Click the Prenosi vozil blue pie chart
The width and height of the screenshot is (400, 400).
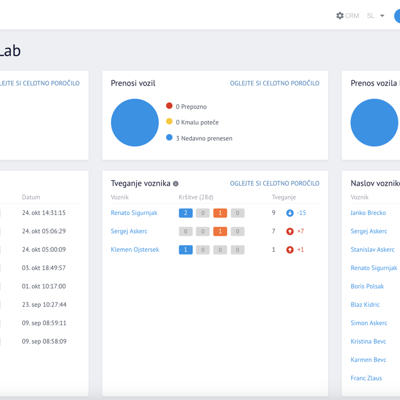[x=135, y=122]
